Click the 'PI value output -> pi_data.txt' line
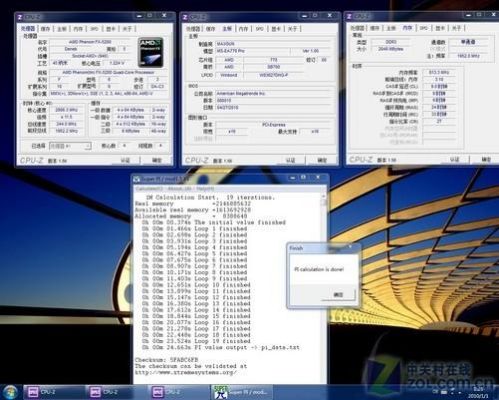 click(x=221, y=347)
